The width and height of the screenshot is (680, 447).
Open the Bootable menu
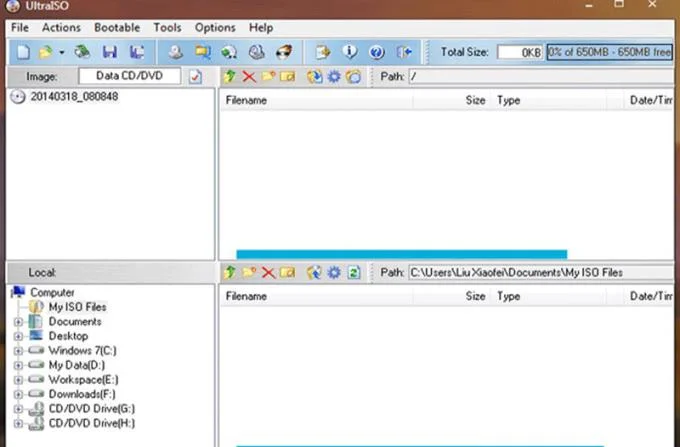pyautogui.click(x=117, y=28)
